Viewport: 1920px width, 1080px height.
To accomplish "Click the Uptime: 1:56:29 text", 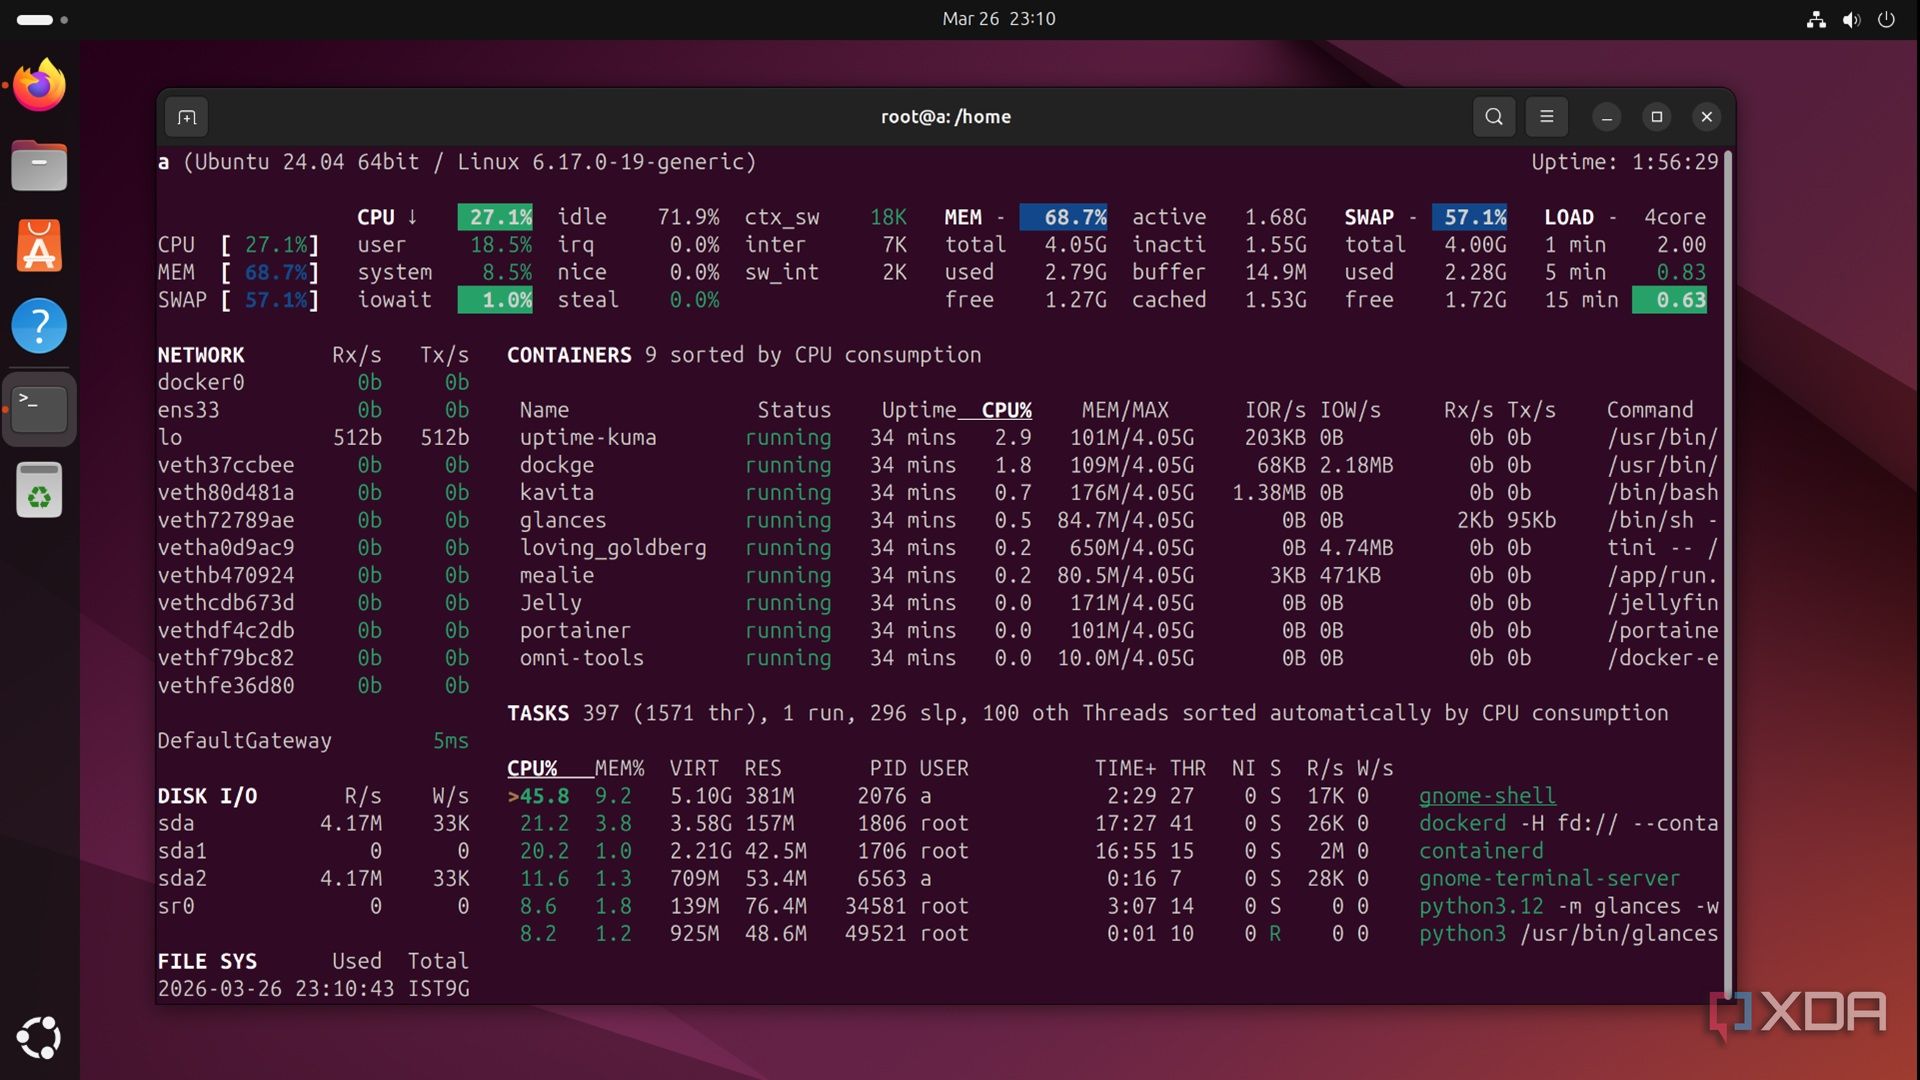I will pyautogui.click(x=1625, y=162).
